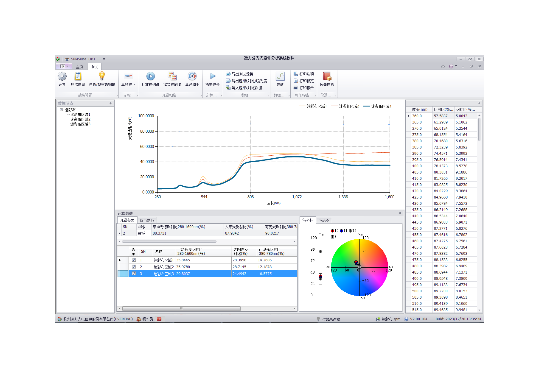Screen dimensions: 540x380
Task: Click the orange stacked-windows ribbon icon
Action: tap(173, 76)
